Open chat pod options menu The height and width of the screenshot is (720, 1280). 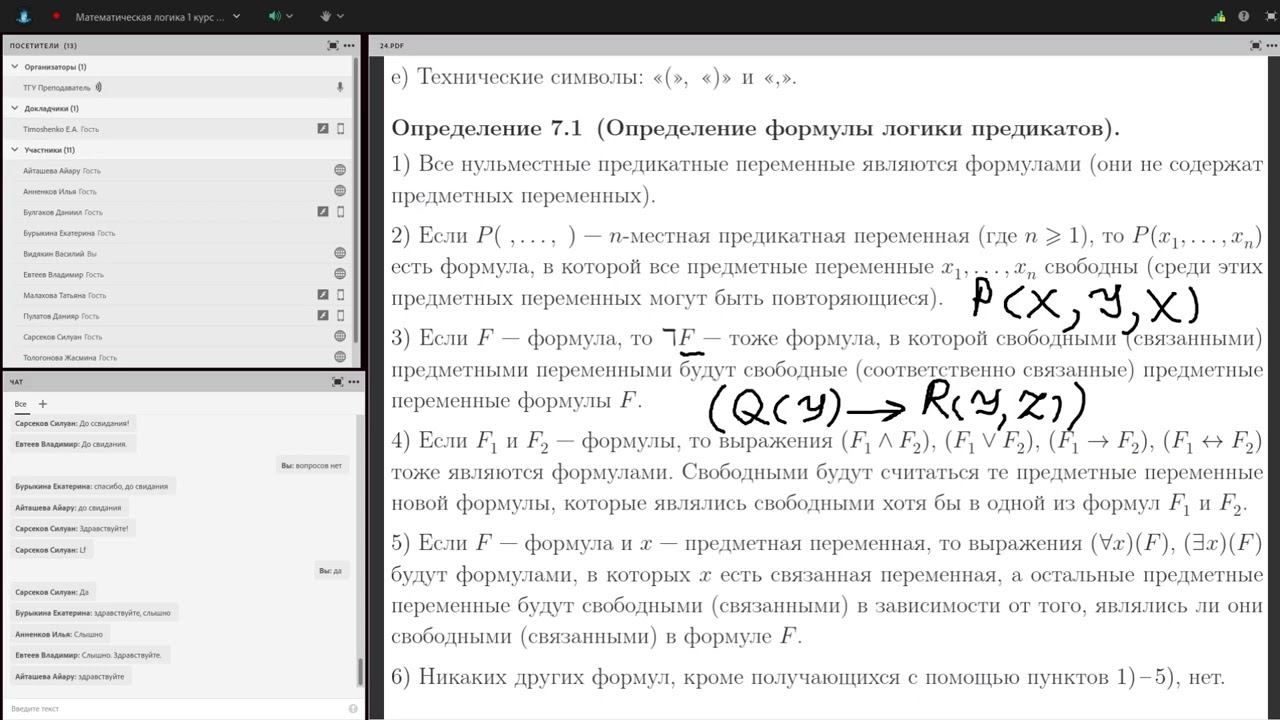pos(353,382)
